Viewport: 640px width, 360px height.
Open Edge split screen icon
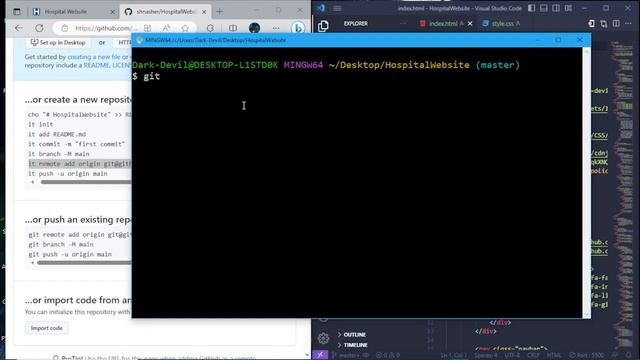pyautogui.click(x=233, y=28)
